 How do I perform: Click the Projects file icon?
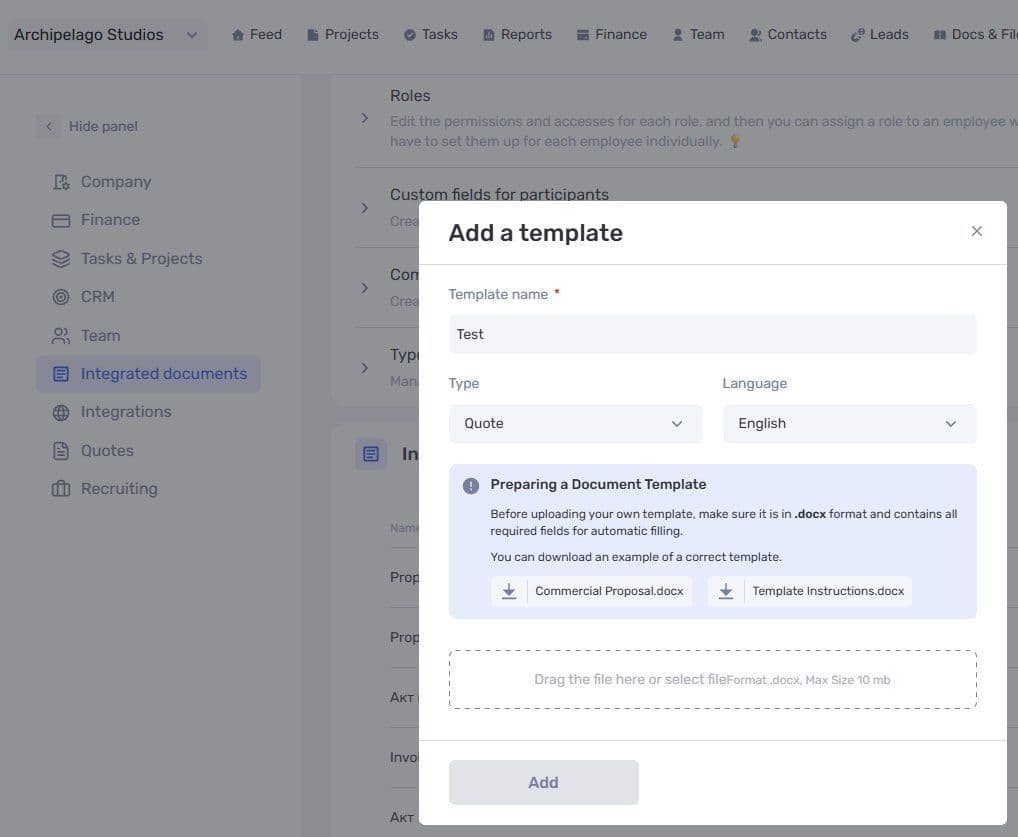312,35
